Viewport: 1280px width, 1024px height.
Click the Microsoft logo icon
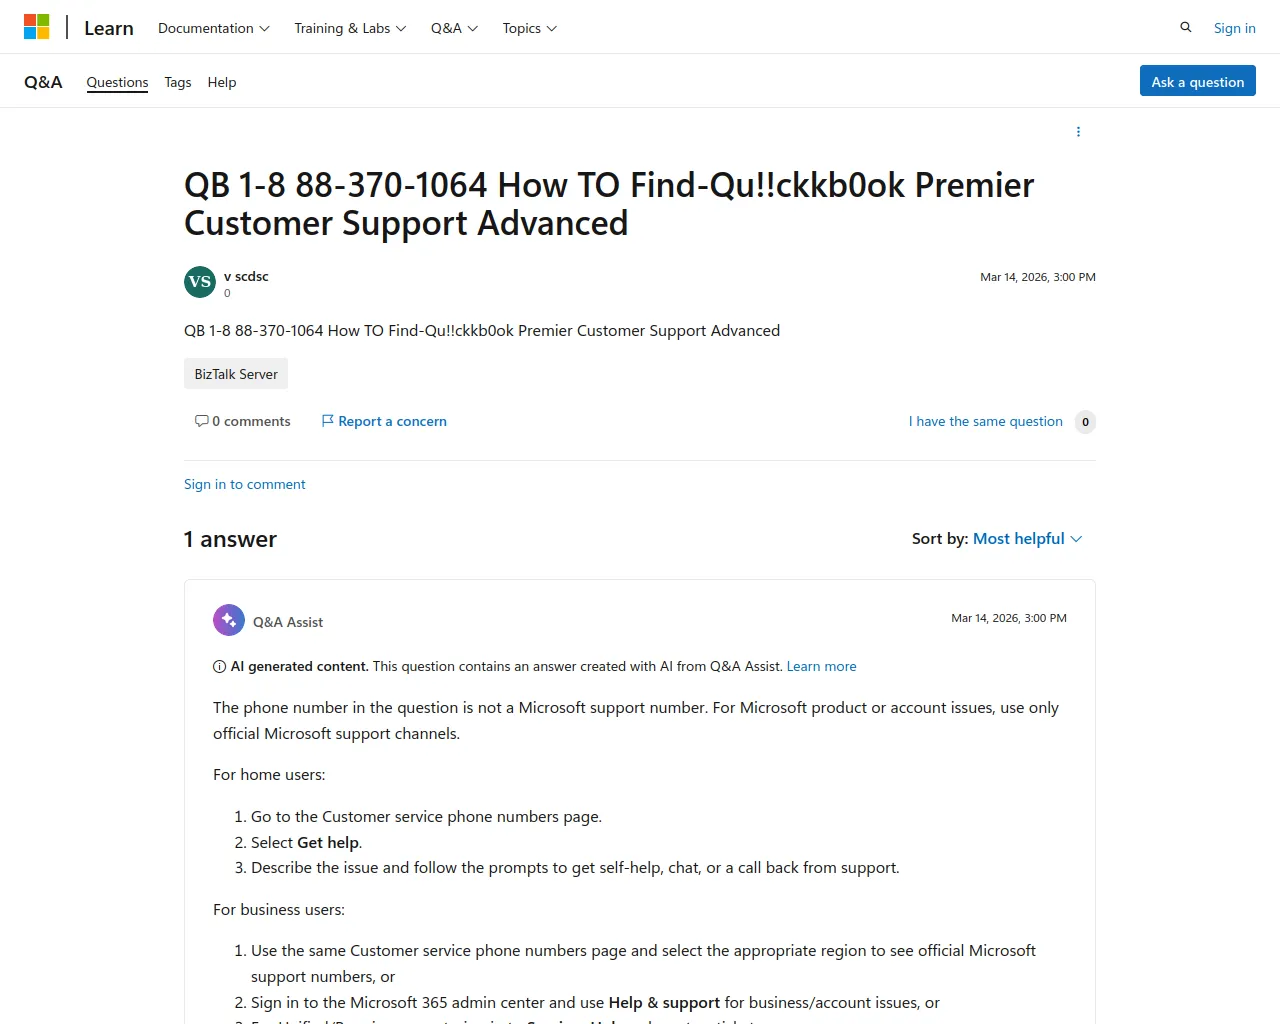pos(37,27)
